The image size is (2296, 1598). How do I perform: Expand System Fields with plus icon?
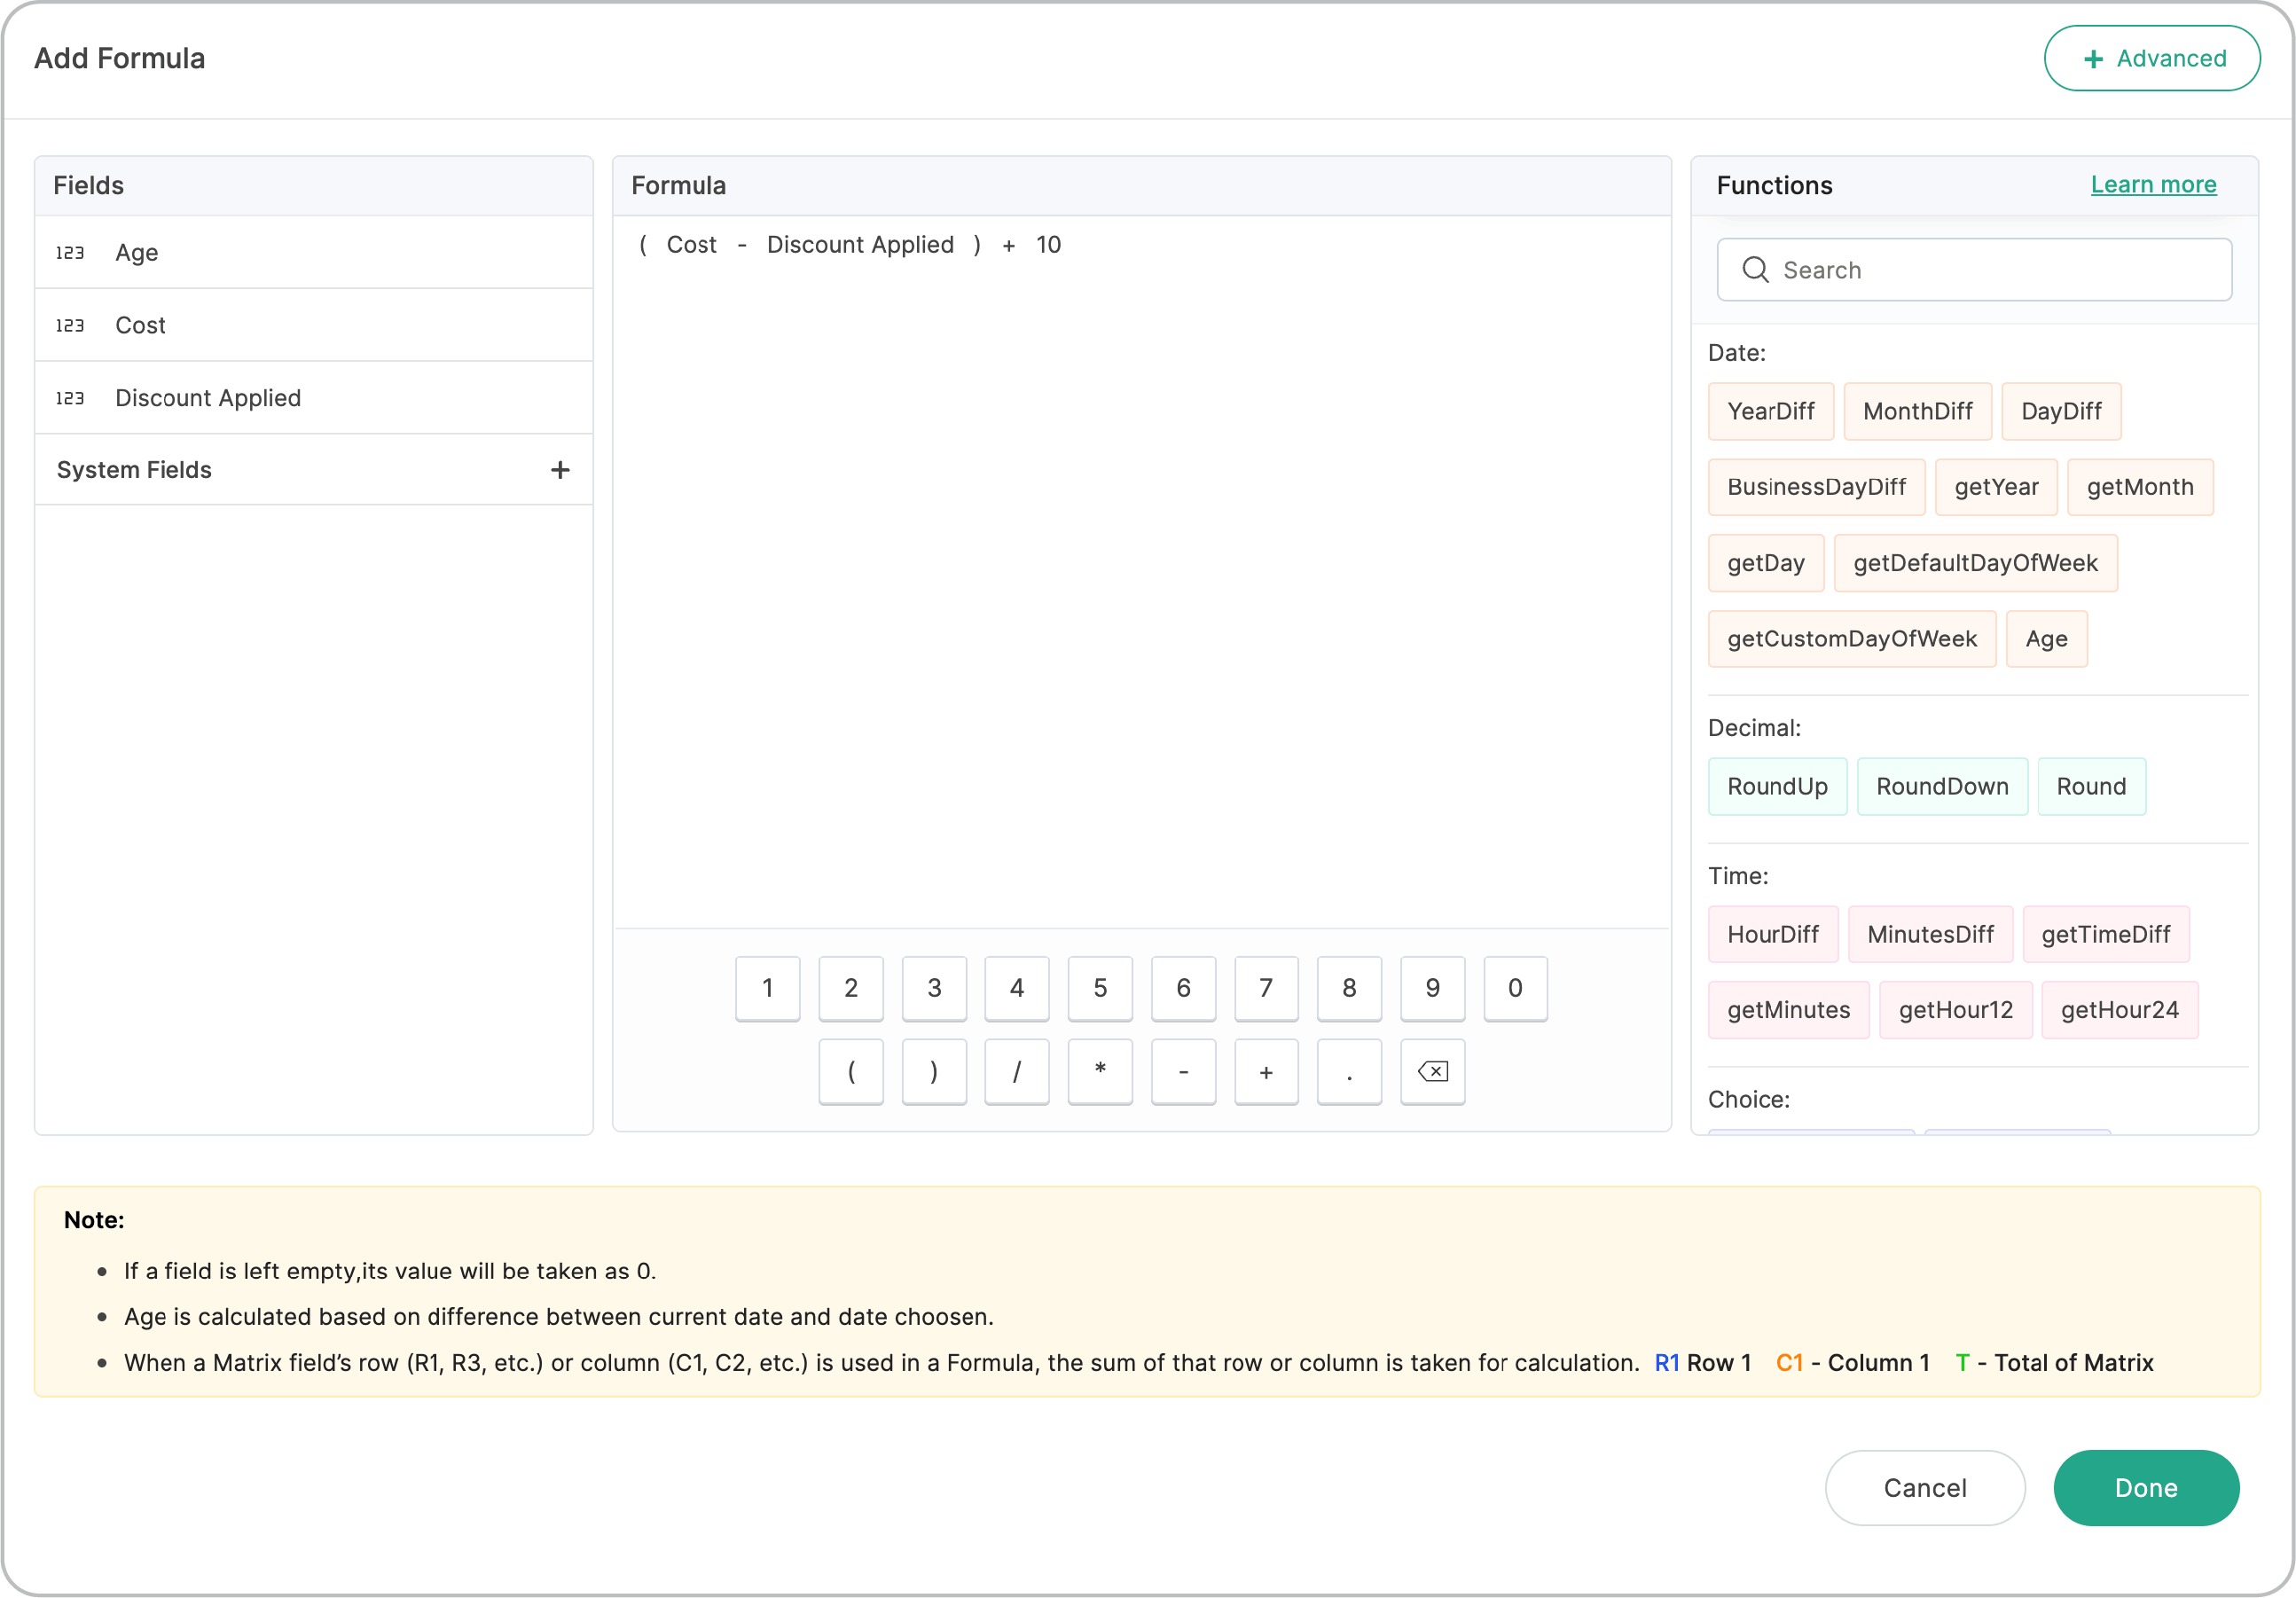click(x=560, y=469)
